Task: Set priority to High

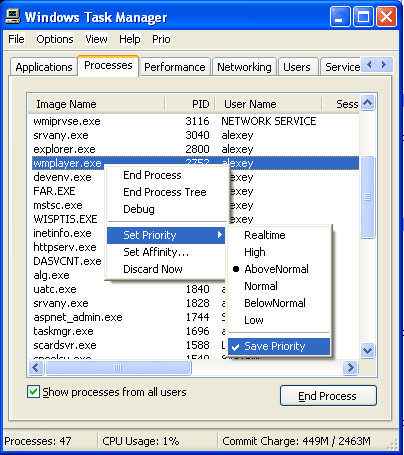Action: pos(279,252)
